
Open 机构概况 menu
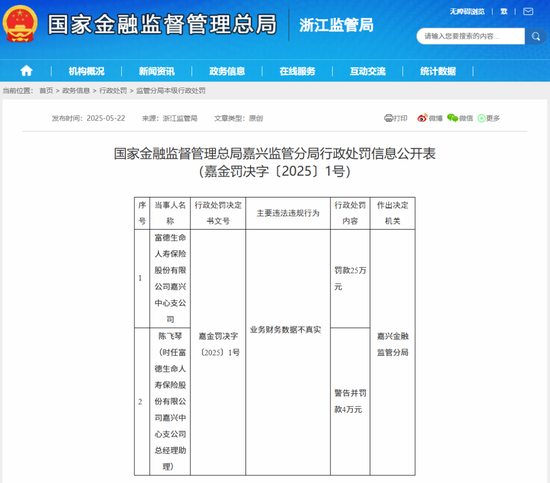pos(86,71)
